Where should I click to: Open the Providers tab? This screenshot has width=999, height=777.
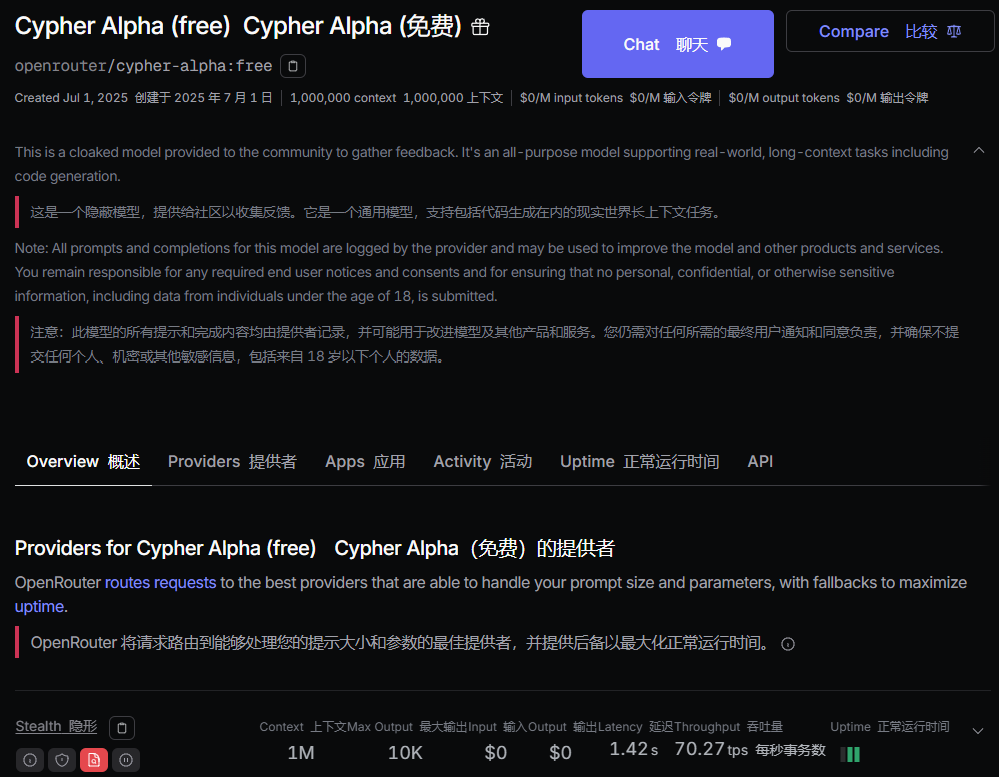[x=233, y=462]
